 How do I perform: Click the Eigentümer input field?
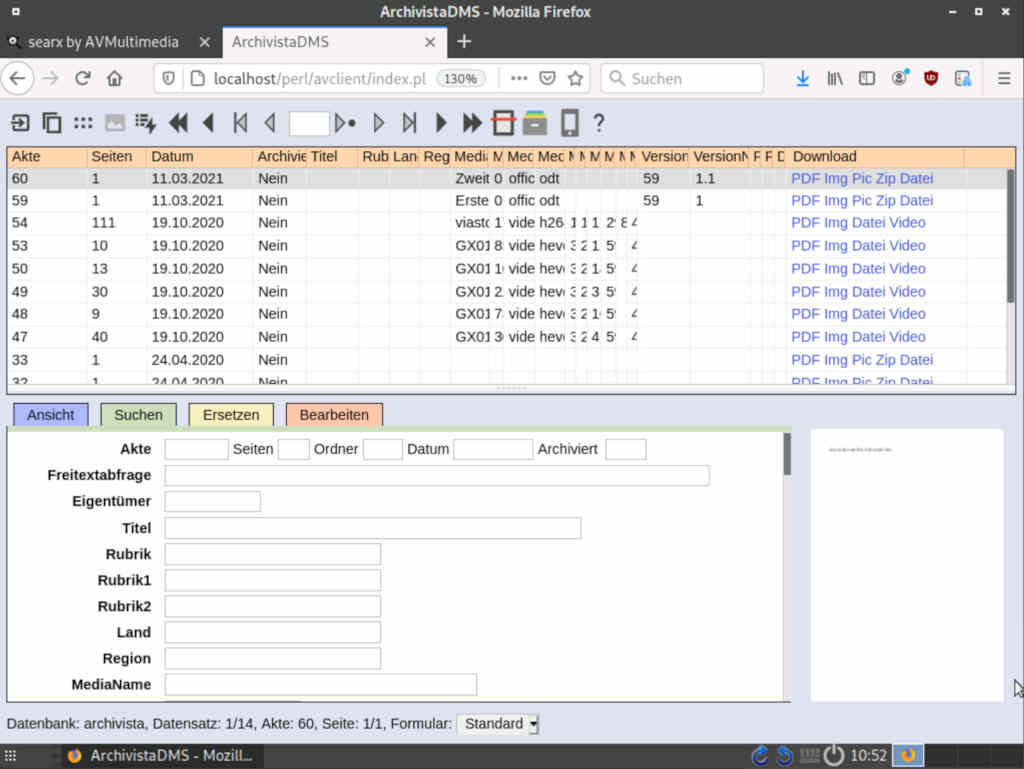click(x=212, y=501)
